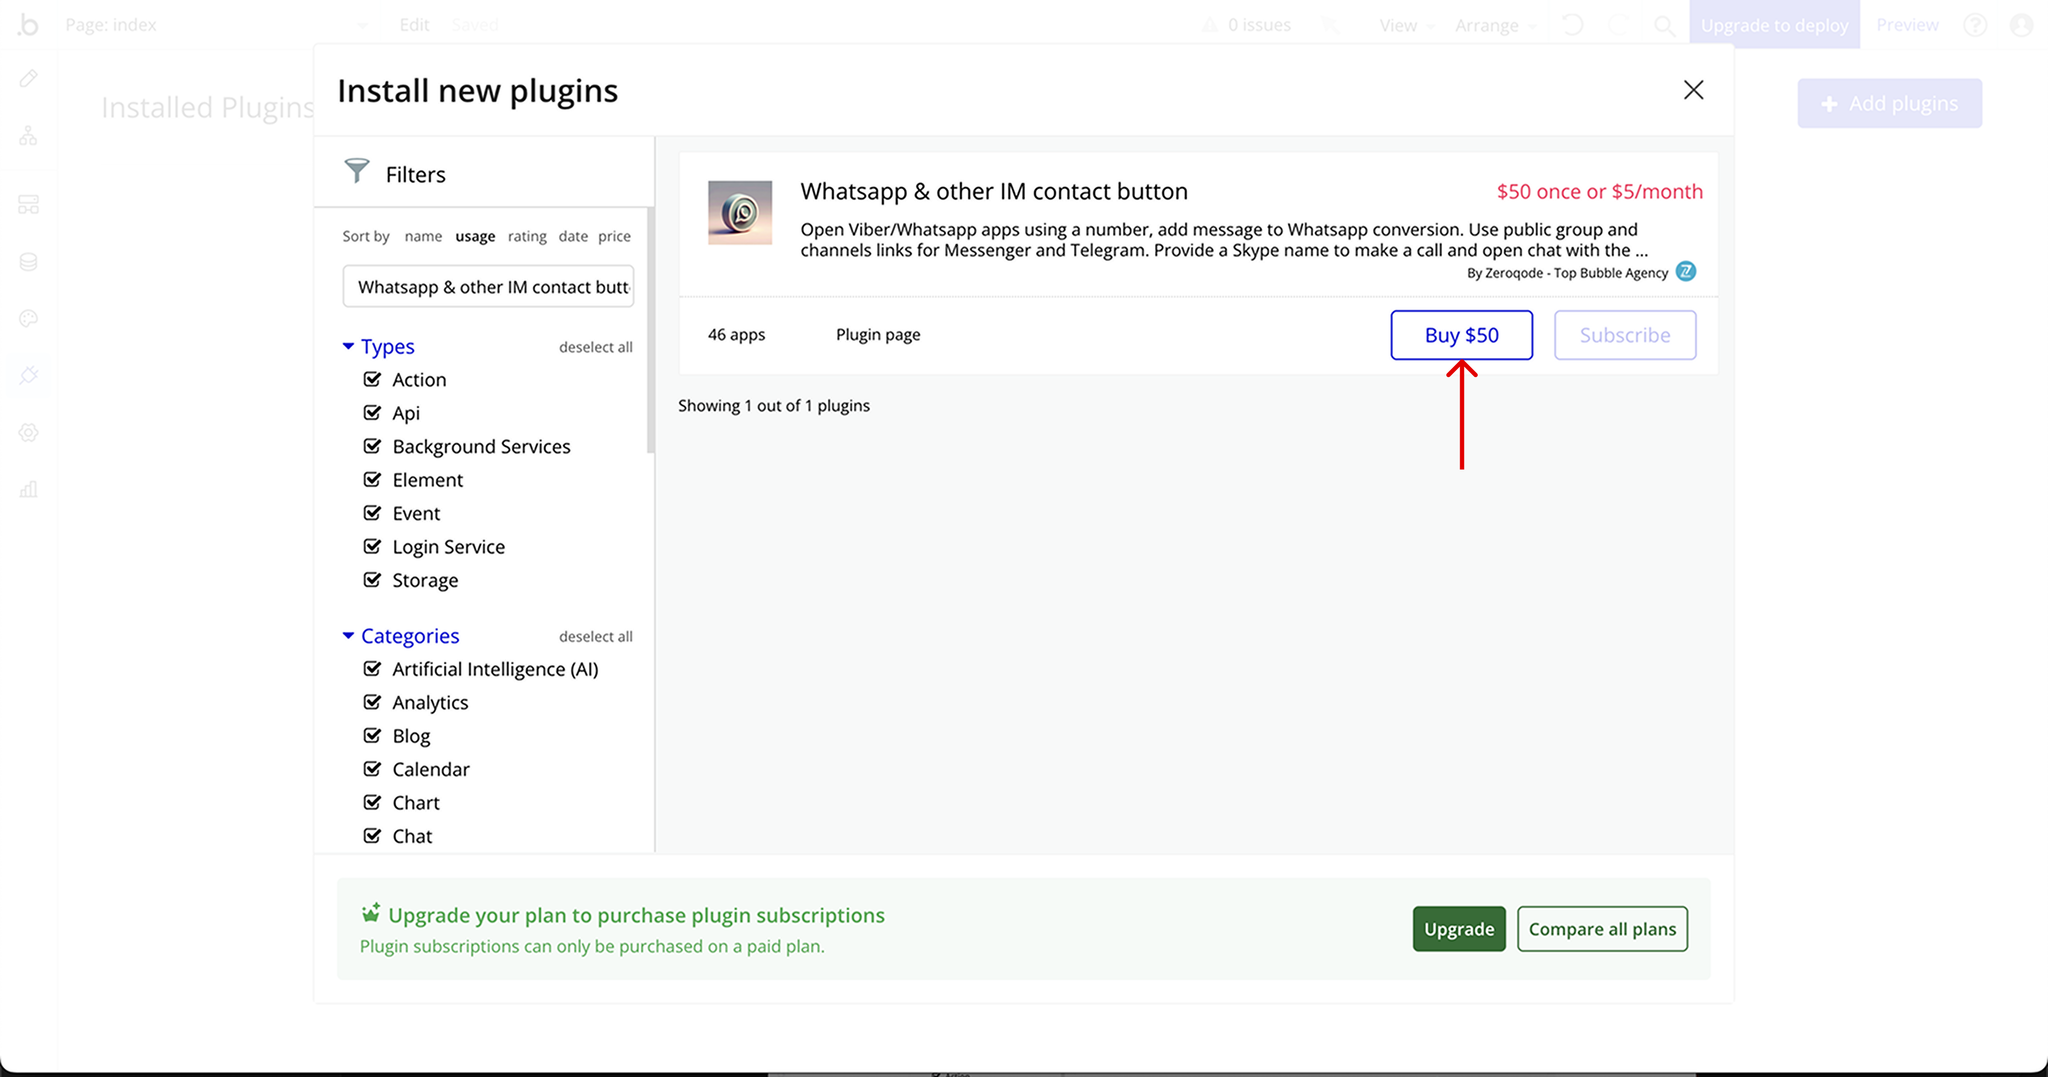Open the View menu dropdown

1406,26
